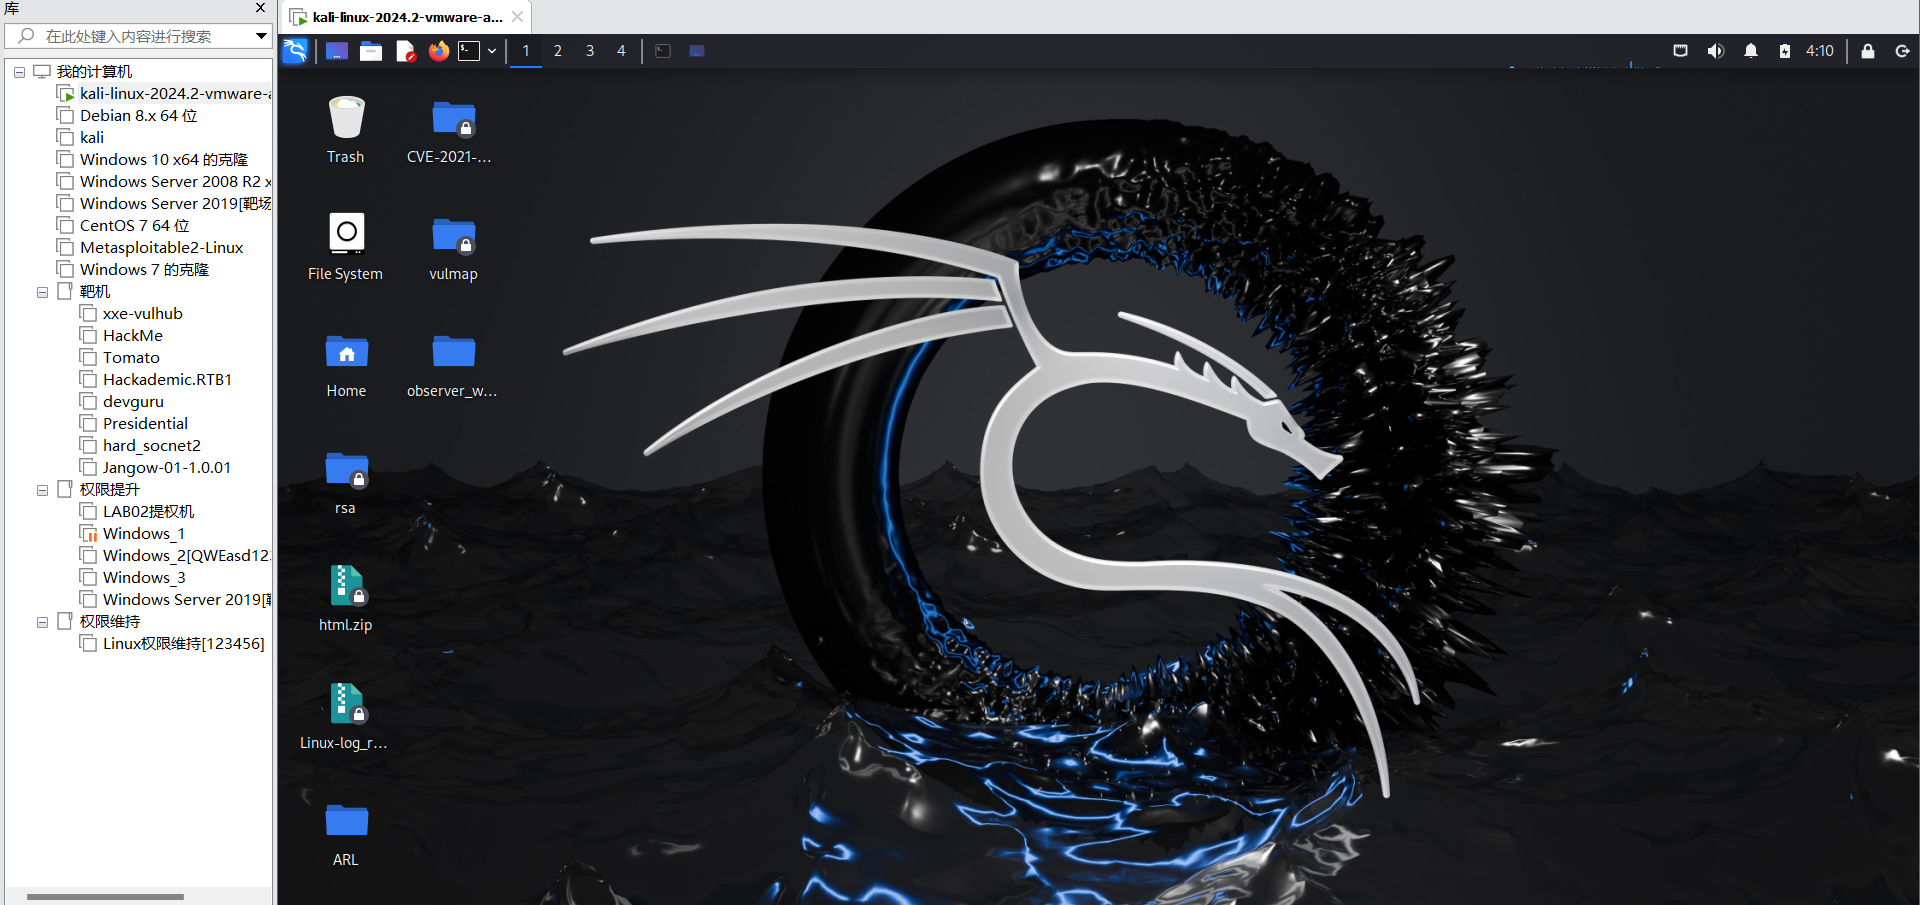Collapse the 权限提升 folder node
This screenshot has height=905, width=1920.
42,490
